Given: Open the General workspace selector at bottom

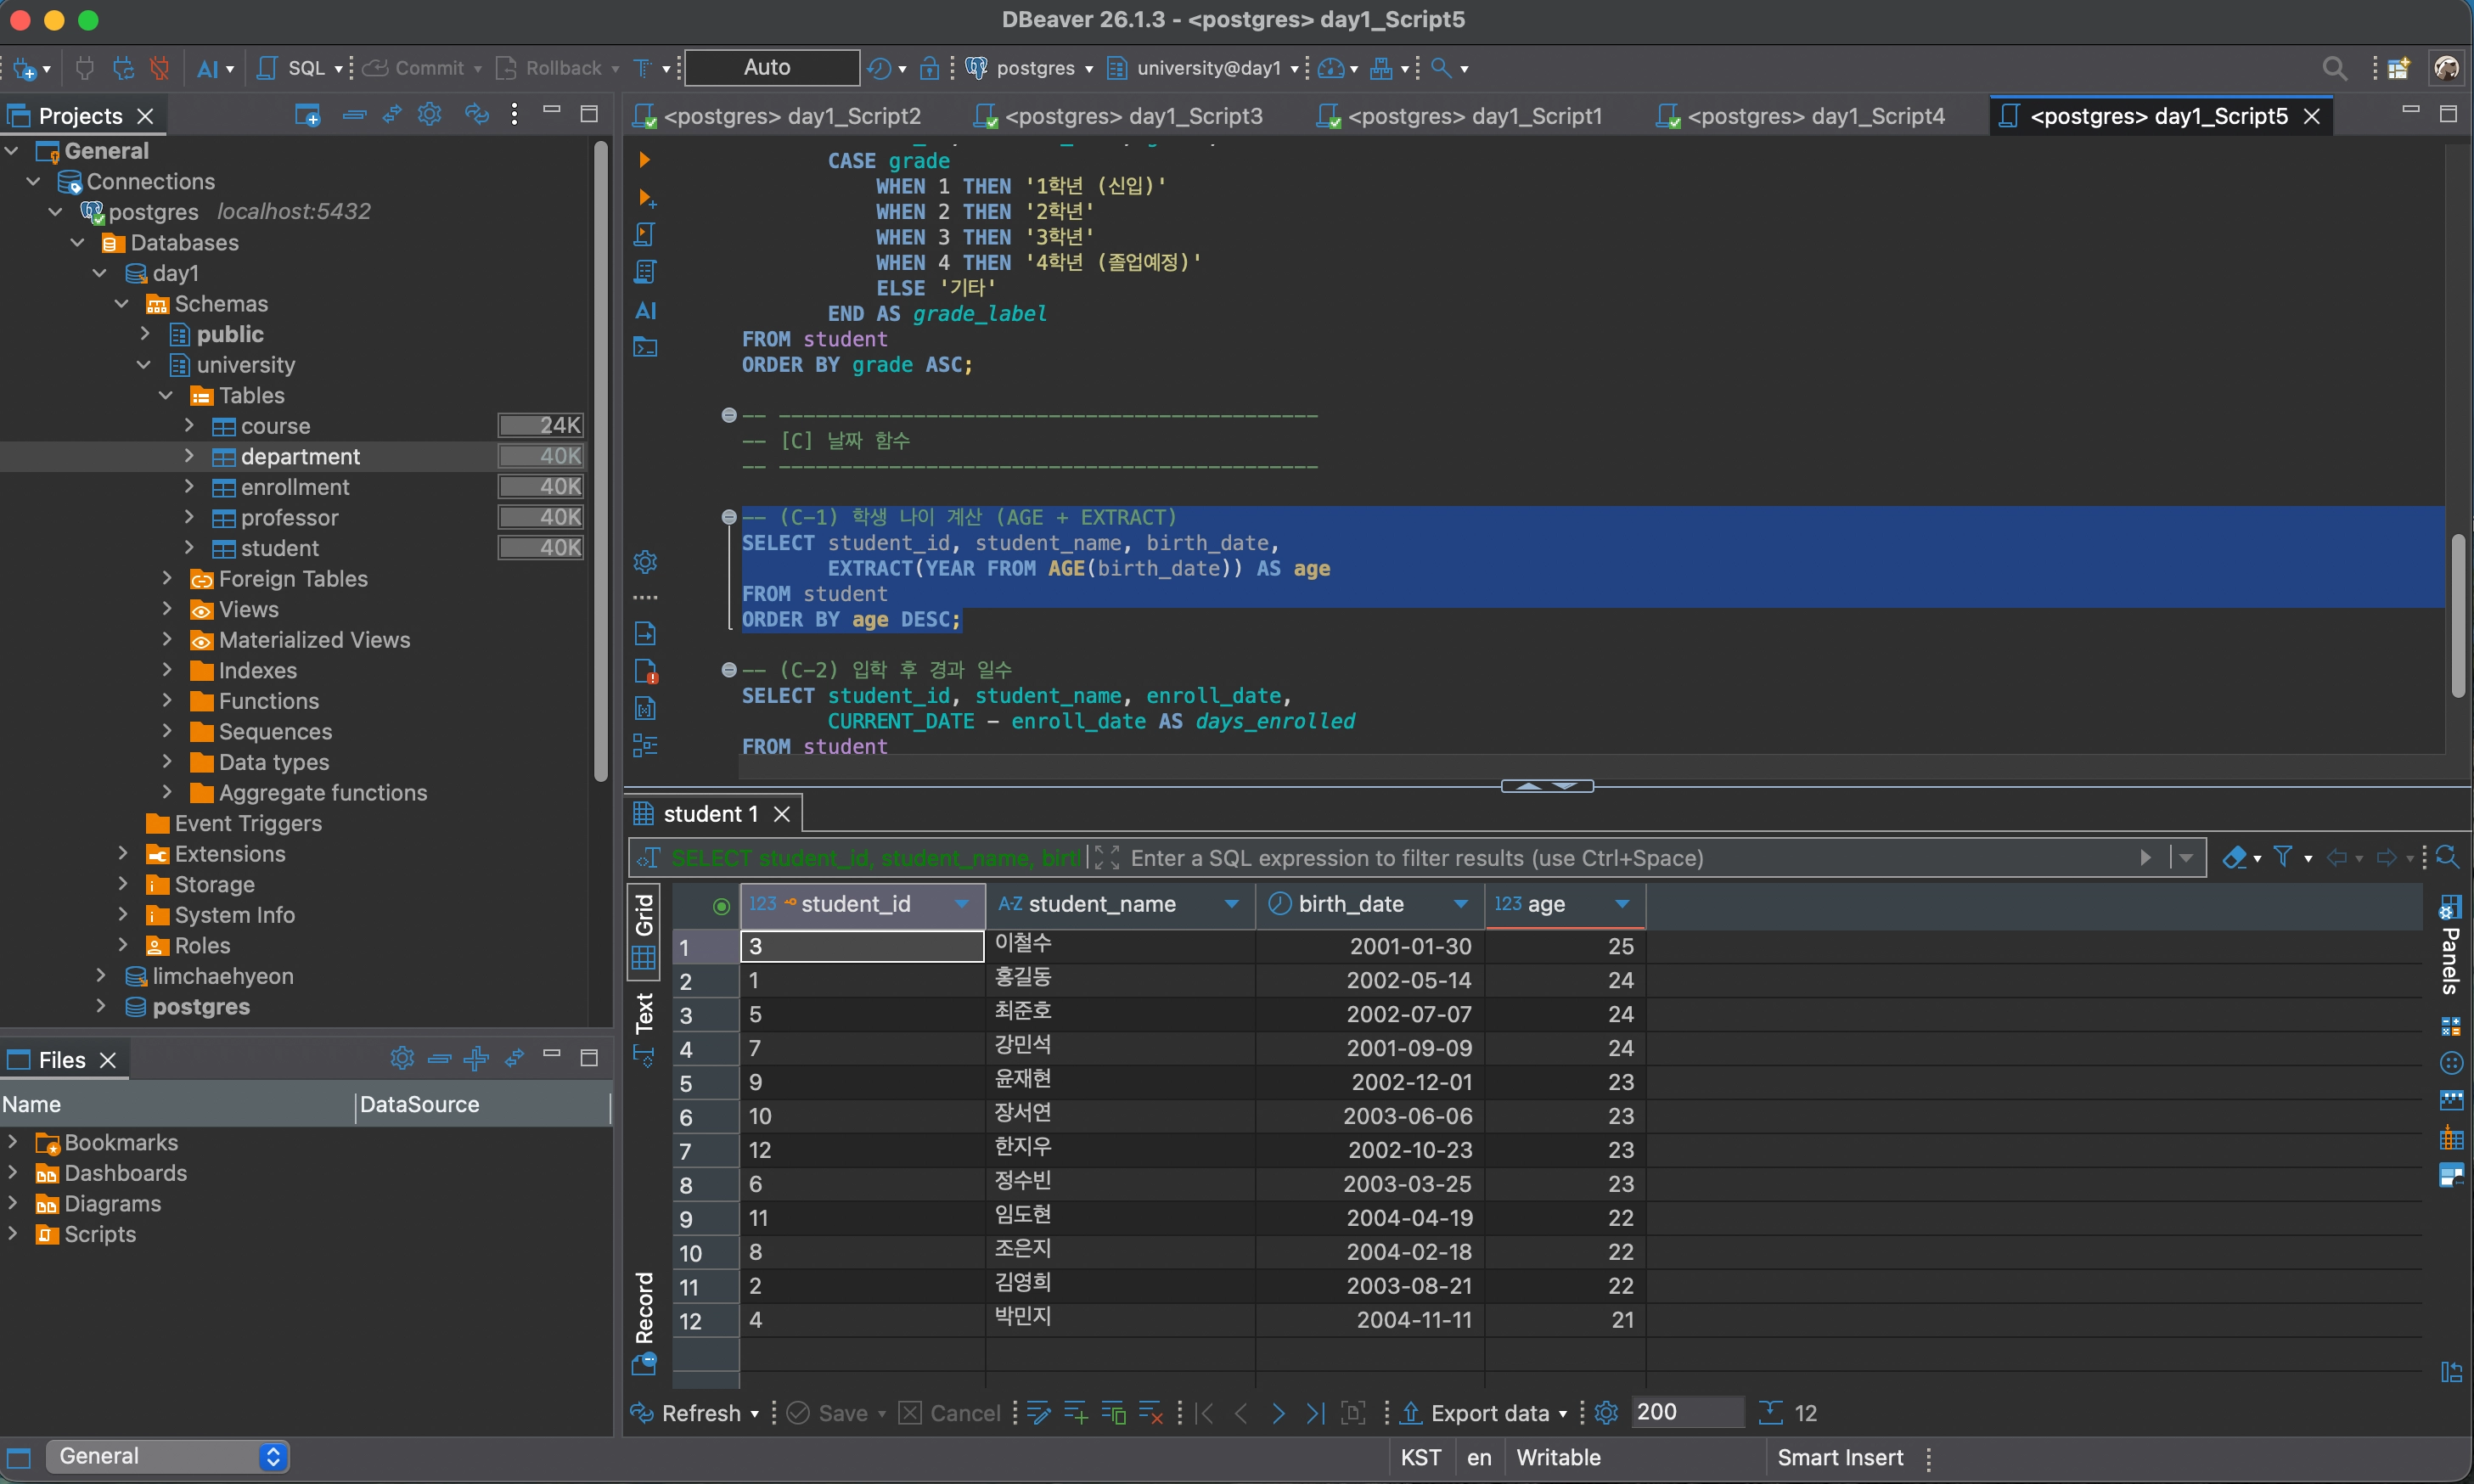Looking at the screenshot, I should click(168, 1457).
